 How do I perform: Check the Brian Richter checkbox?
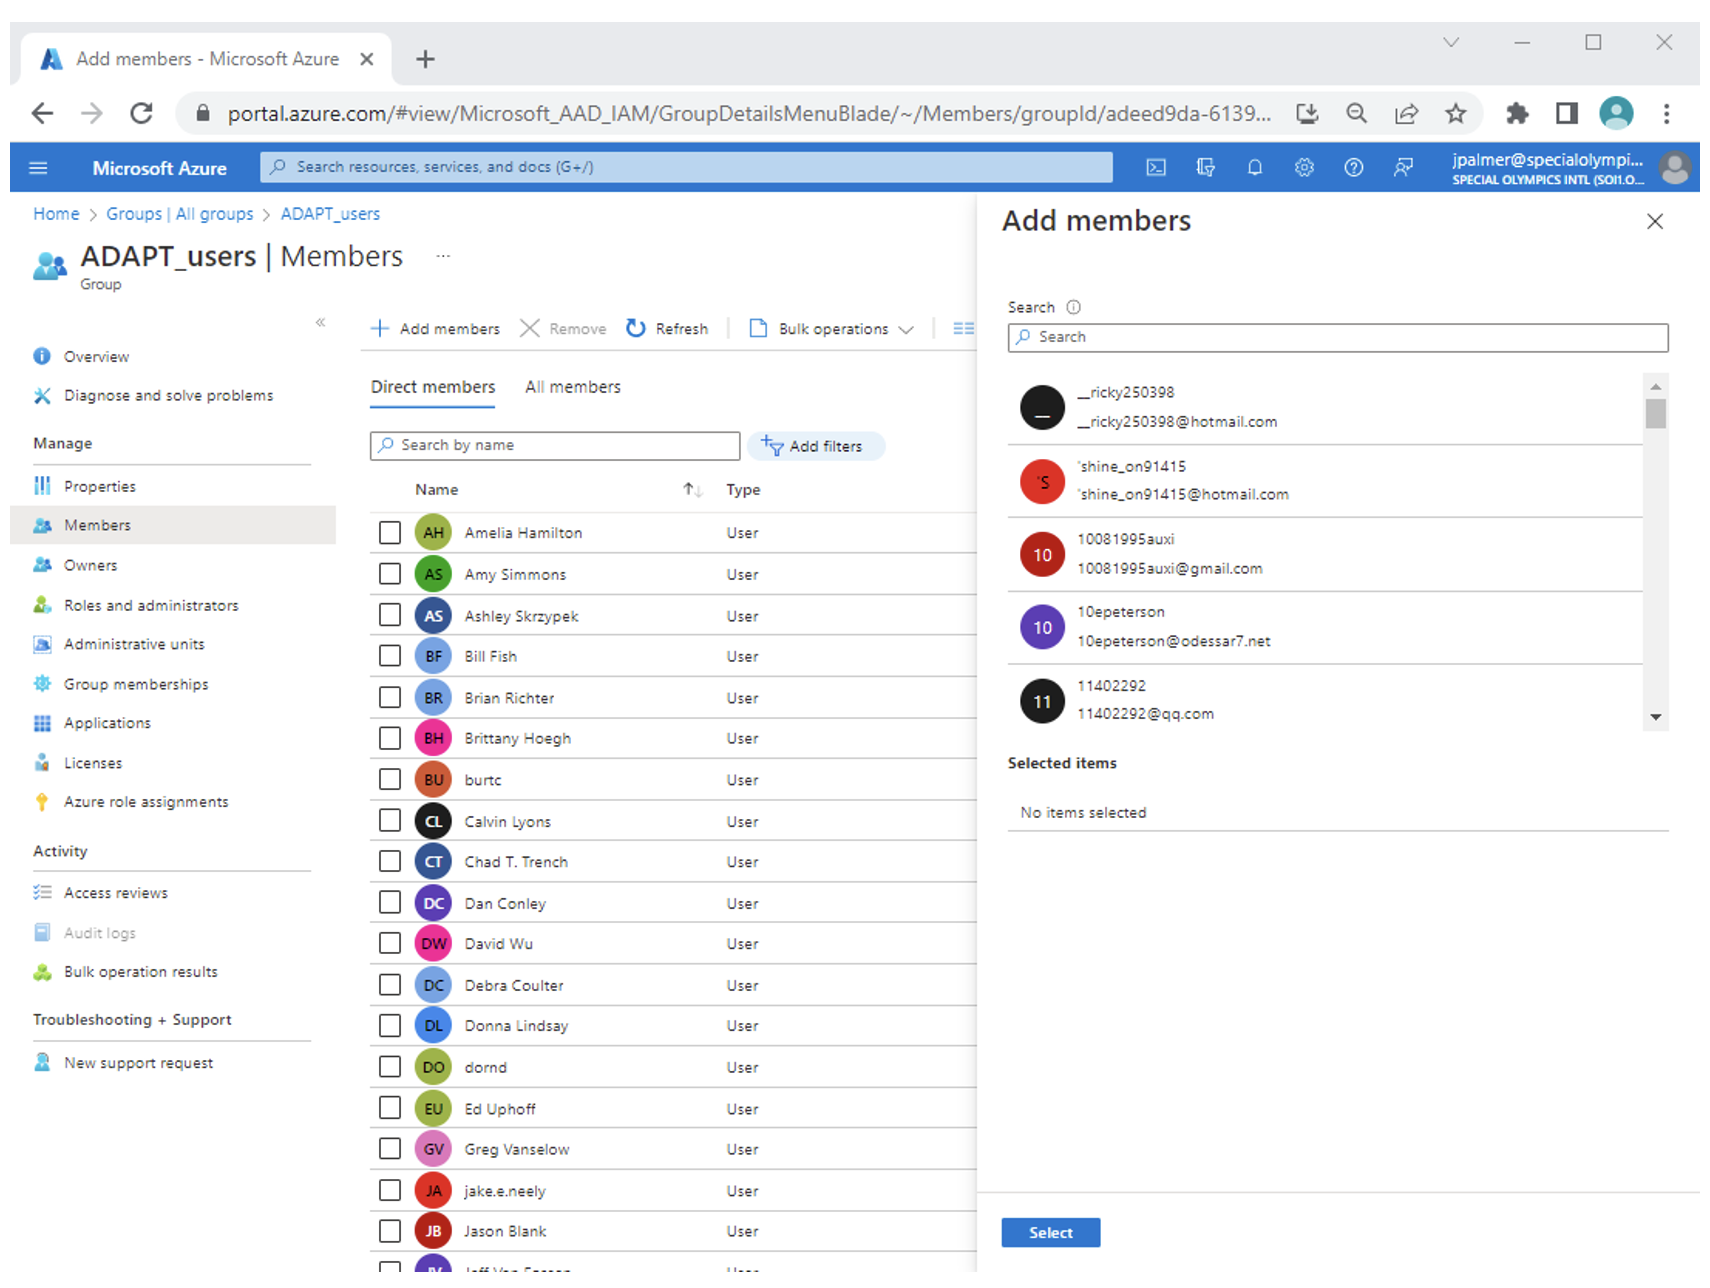[390, 697]
